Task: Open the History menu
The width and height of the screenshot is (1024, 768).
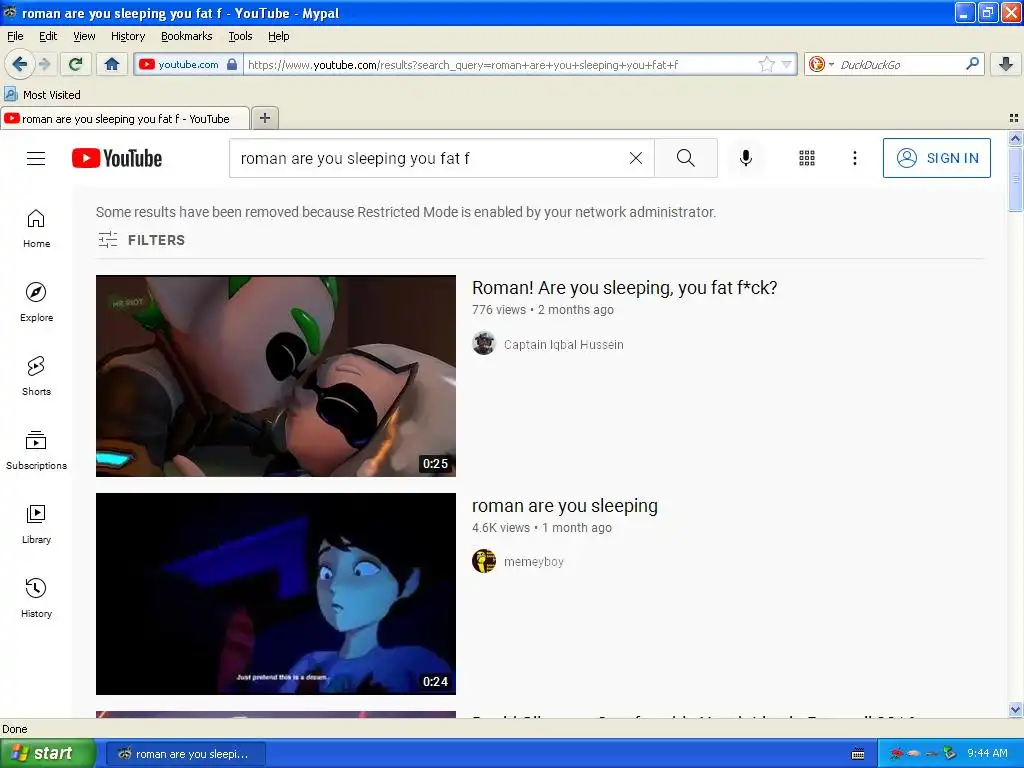Action: pos(128,36)
